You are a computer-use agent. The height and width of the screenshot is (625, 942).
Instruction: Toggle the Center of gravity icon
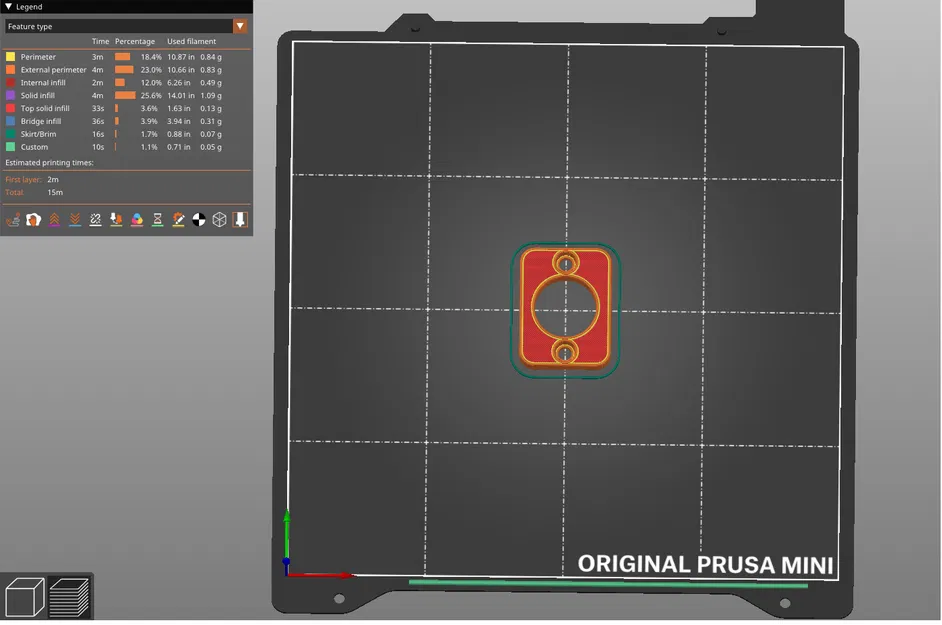[199, 220]
